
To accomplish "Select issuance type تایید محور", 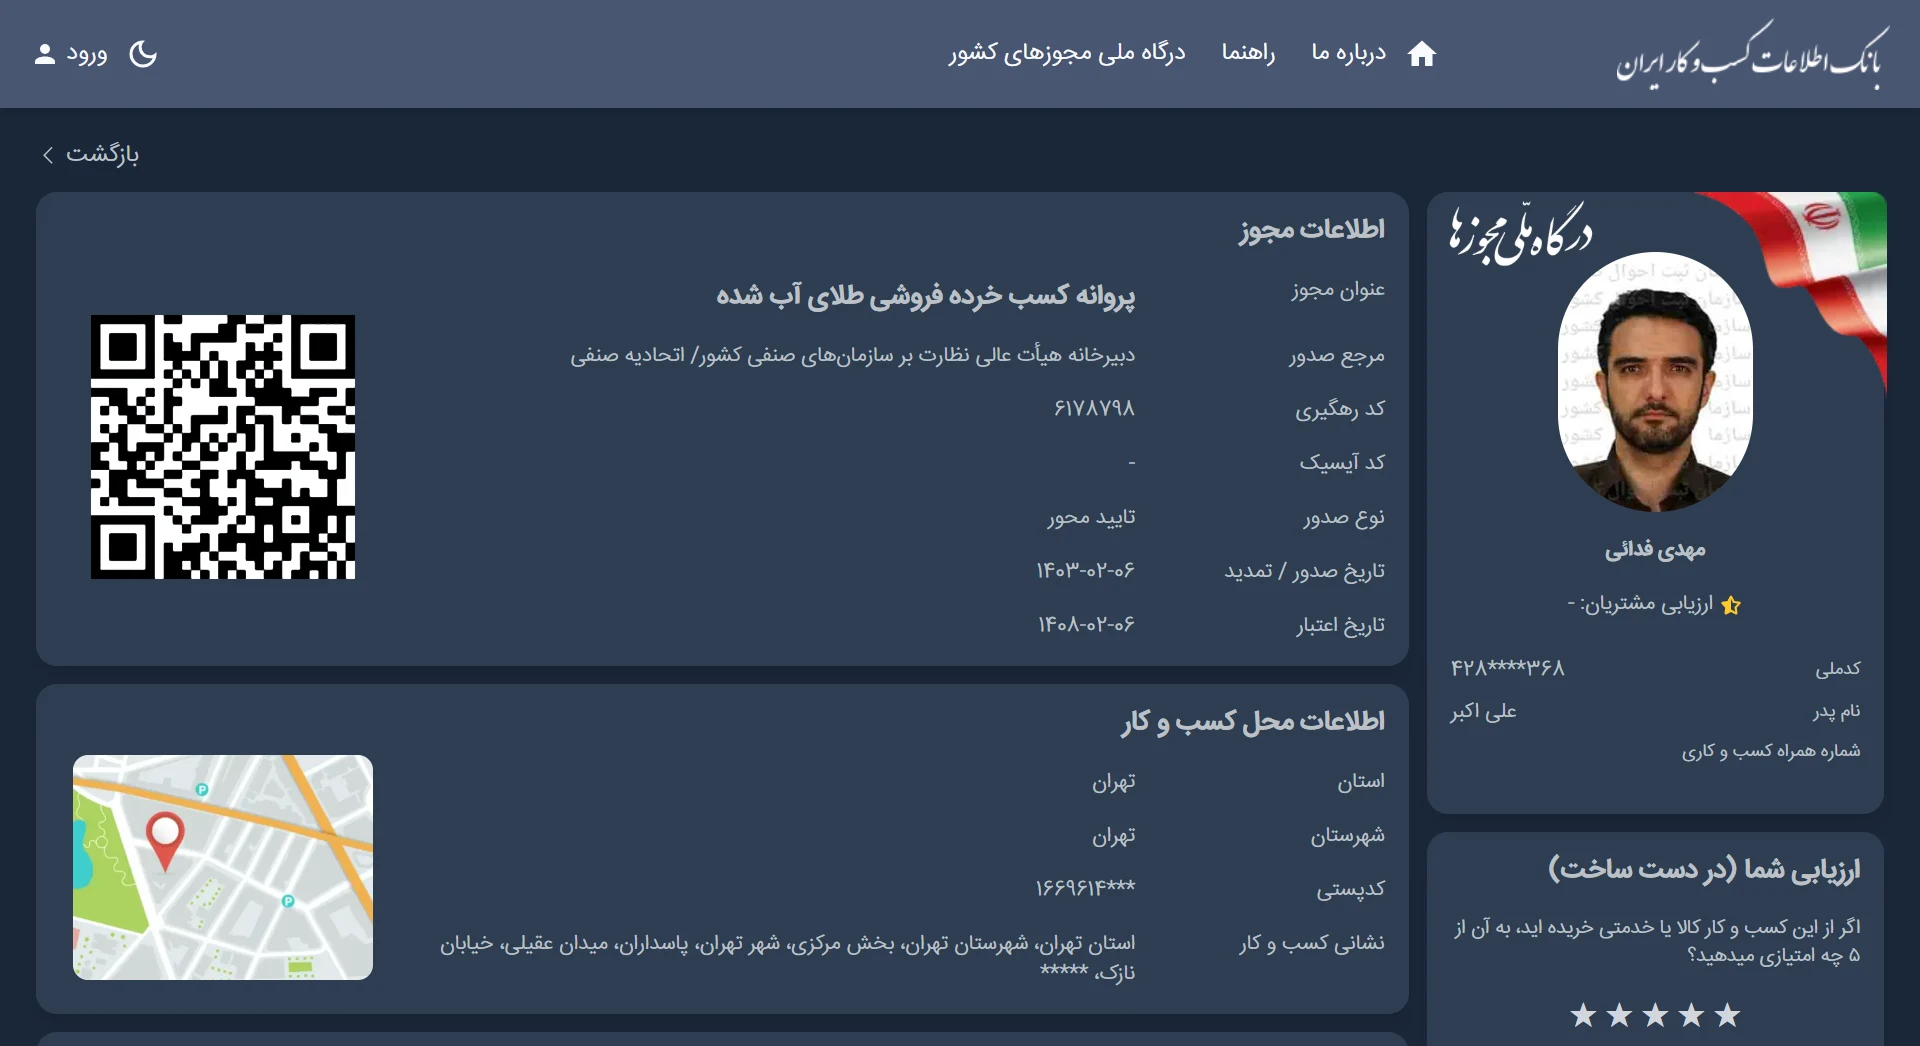I will pos(1091,517).
